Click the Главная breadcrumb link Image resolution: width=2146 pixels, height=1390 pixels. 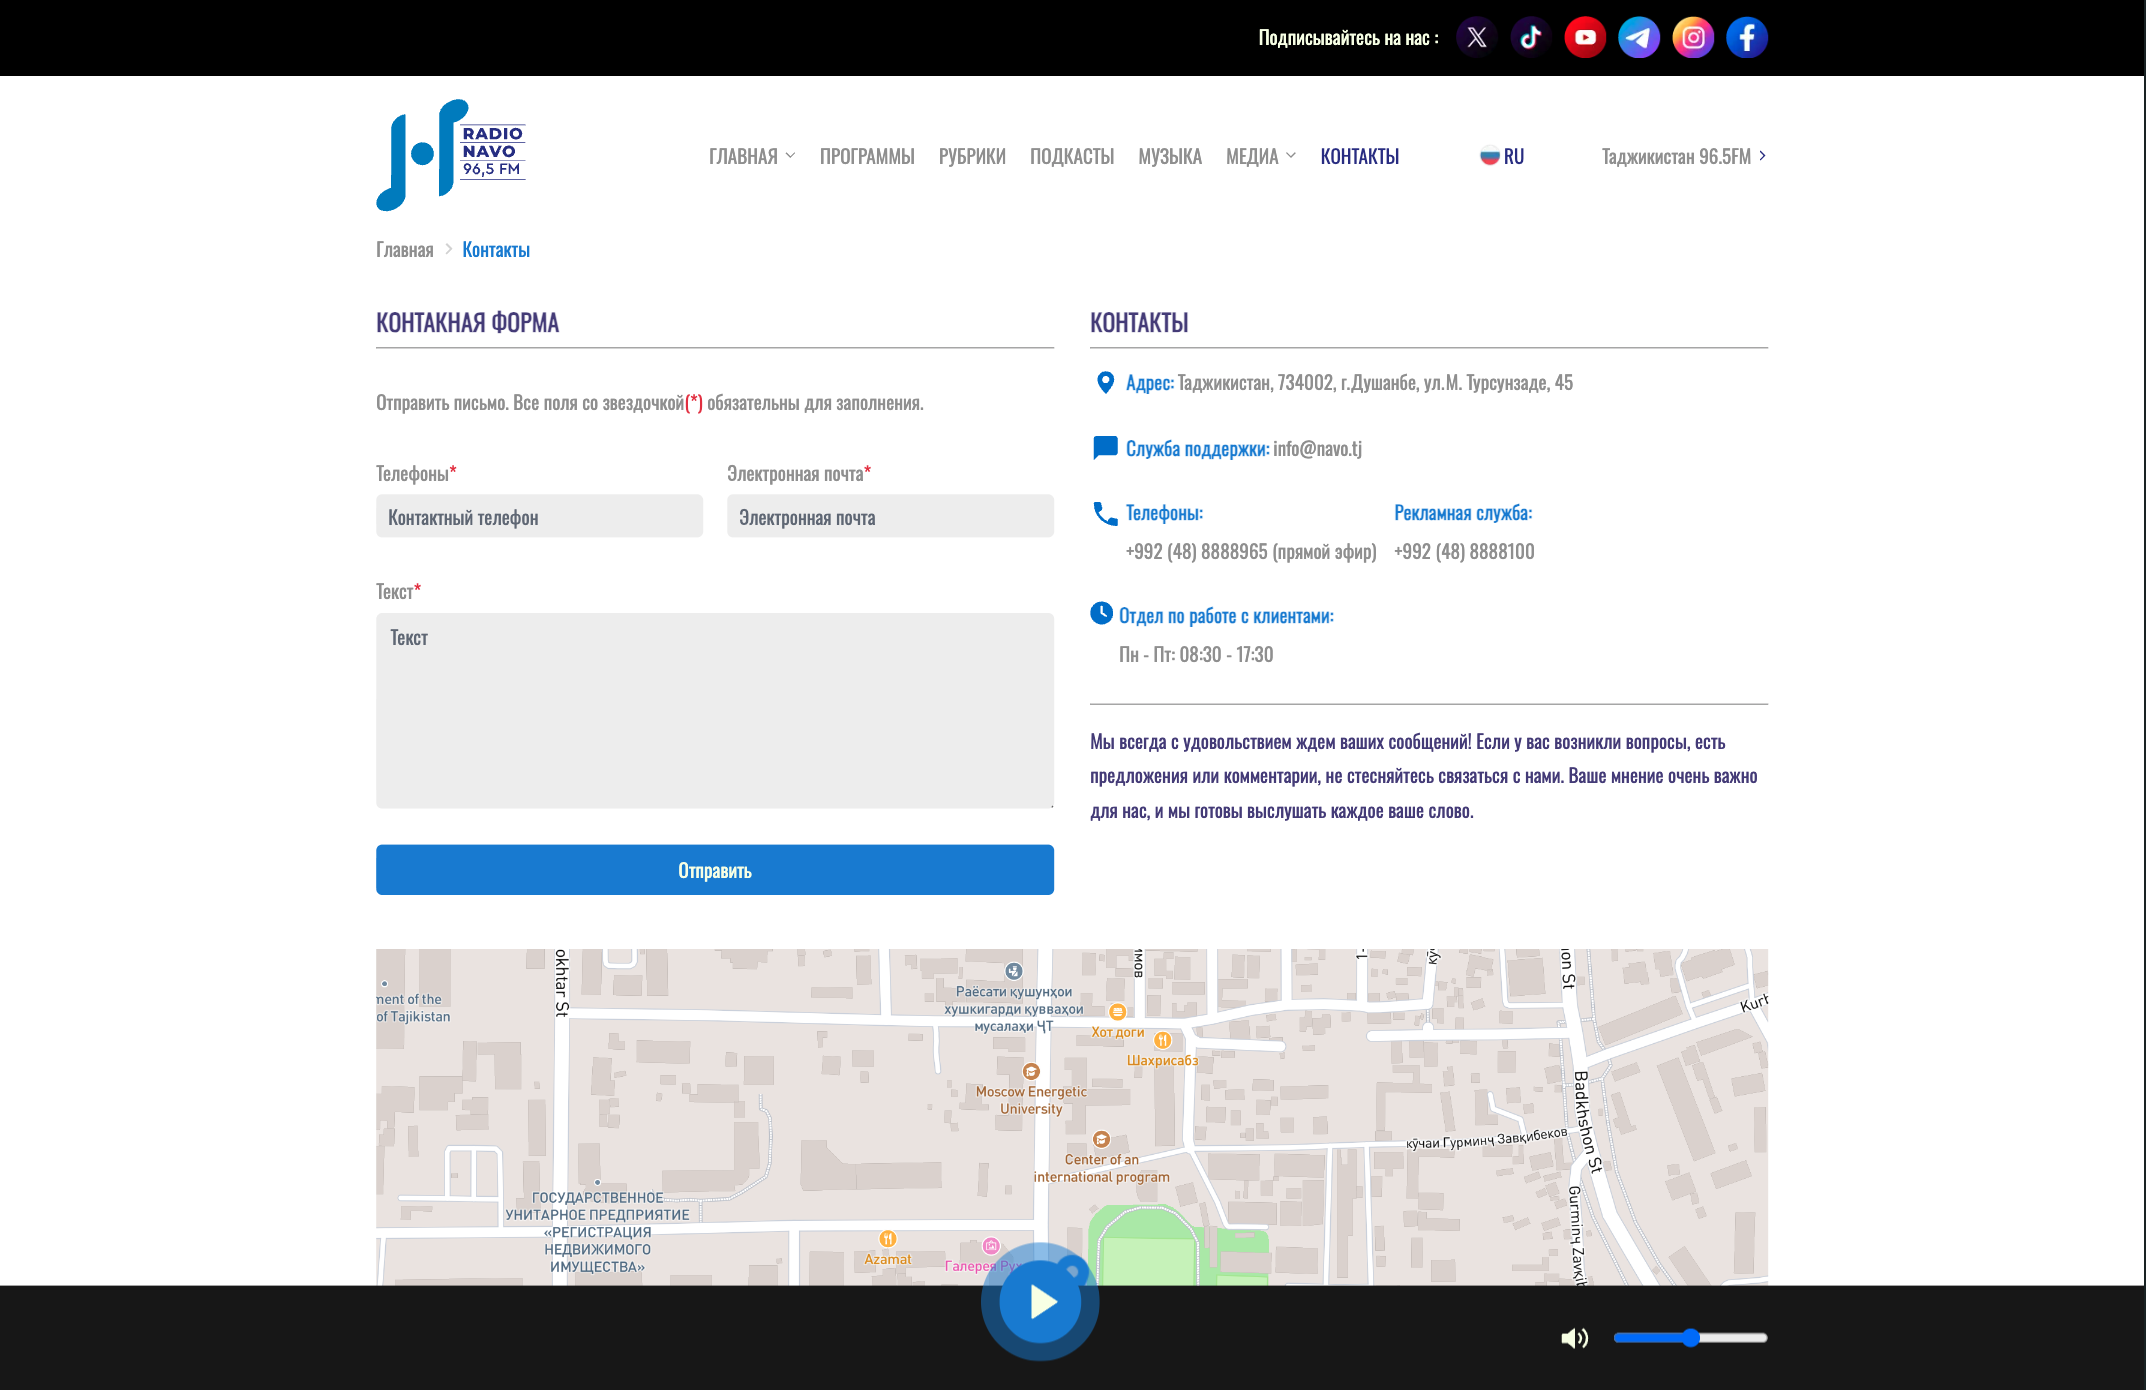[405, 250]
